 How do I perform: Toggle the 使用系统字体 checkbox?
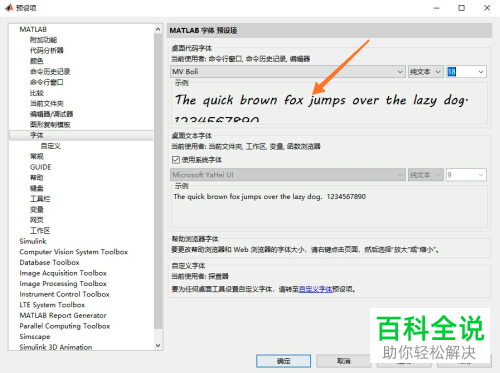pos(176,160)
